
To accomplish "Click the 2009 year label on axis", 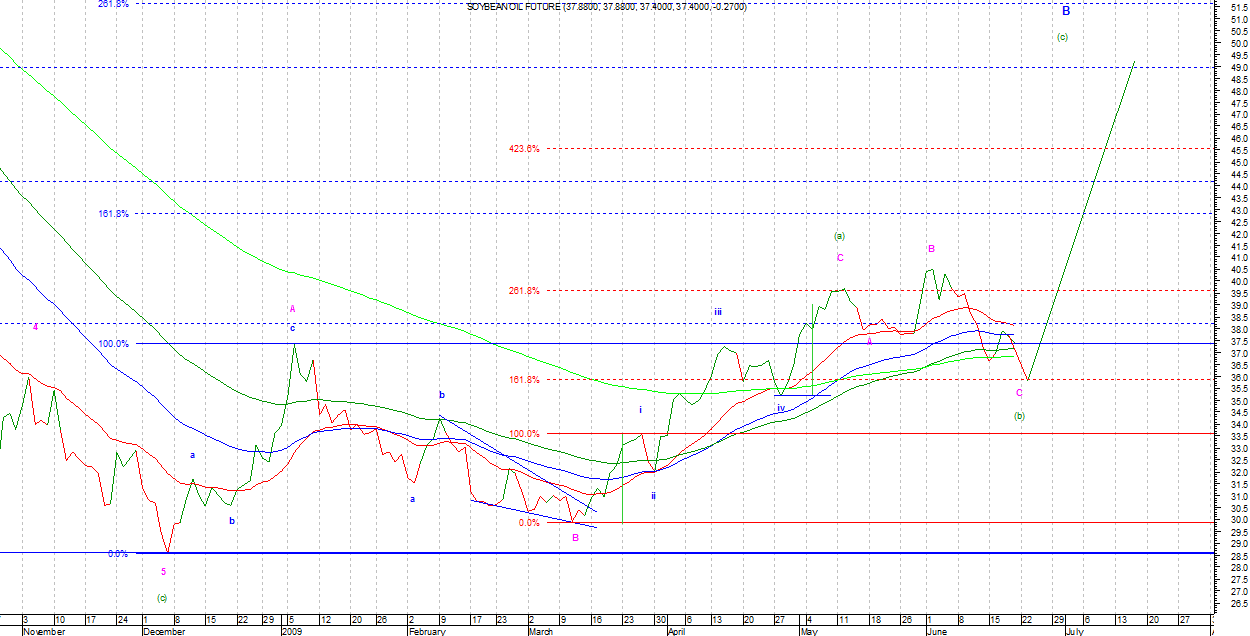I will [291, 632].
